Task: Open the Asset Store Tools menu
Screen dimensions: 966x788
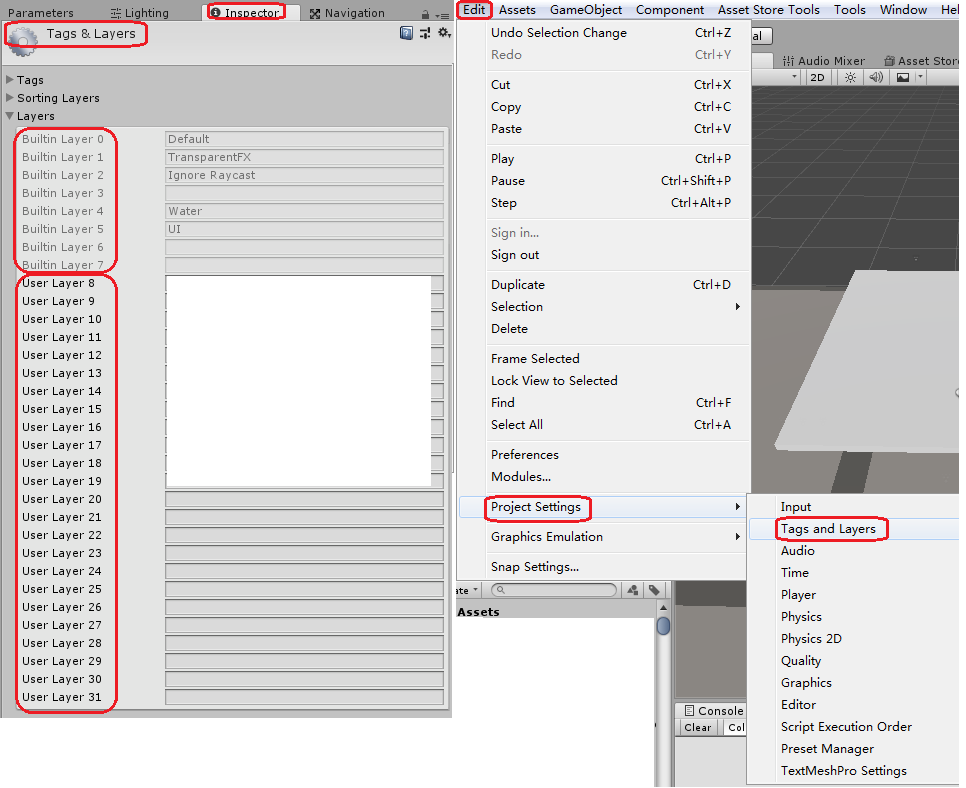Action: (768, 10)
